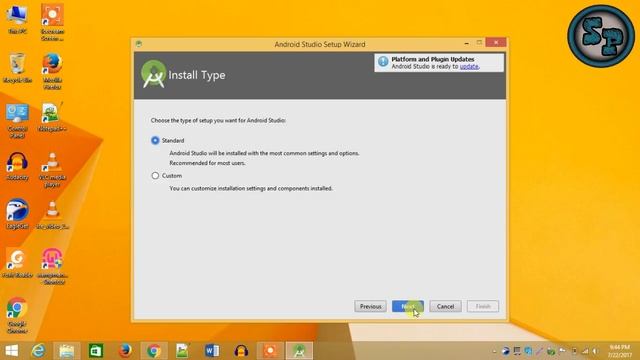This screenshot has height=360, width=640.
Task: Open Control Panel desktop icon
Action: click(x=17, y=120)
